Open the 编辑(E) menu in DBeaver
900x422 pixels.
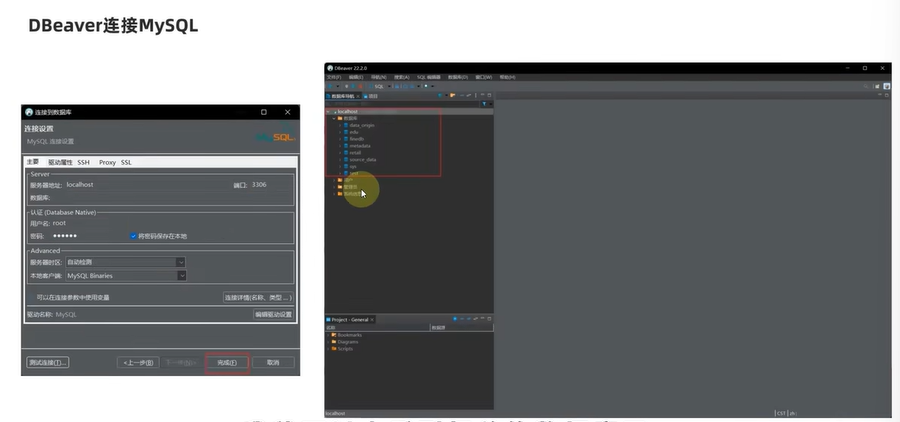[356, 77]
